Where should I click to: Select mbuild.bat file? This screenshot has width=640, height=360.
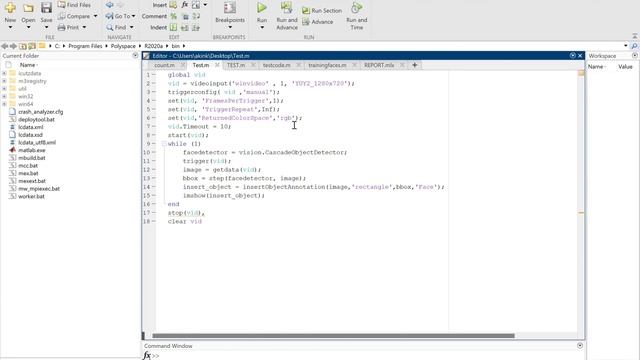click(x=32, y=158)
